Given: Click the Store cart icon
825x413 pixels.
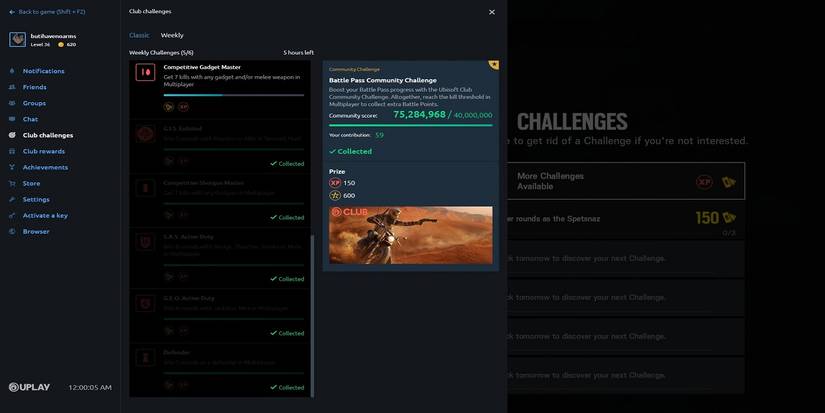Looking at the screenshot, I should point(12,184).
